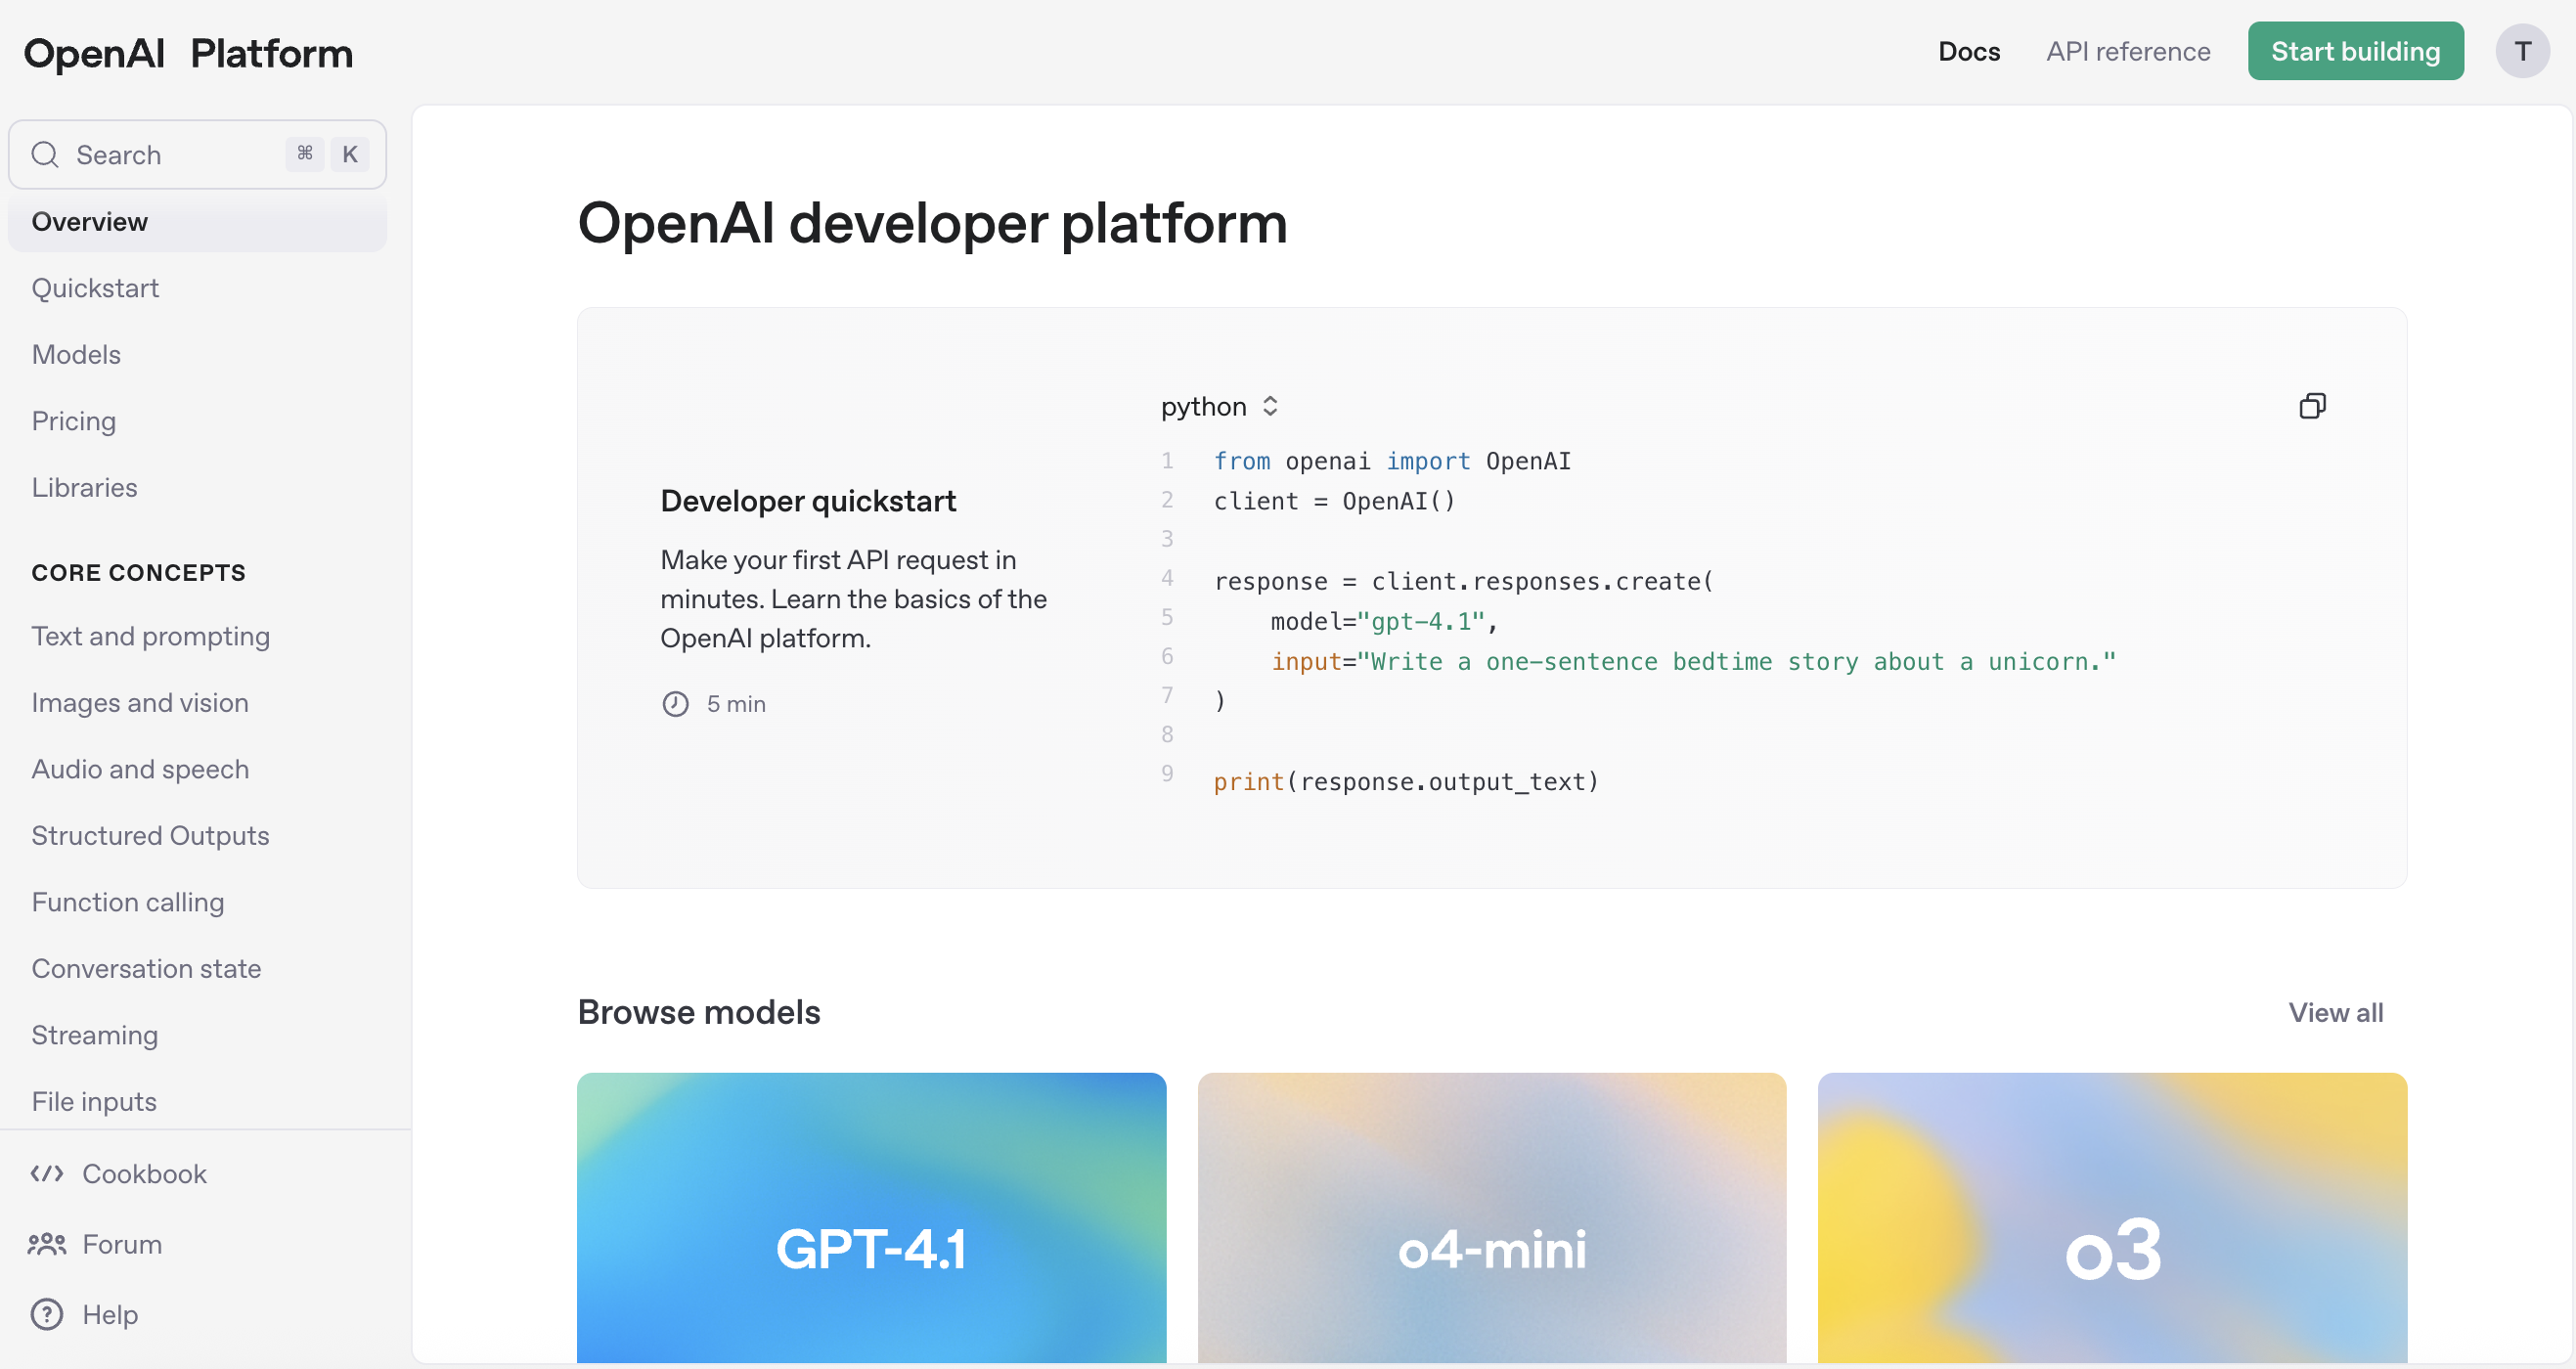This screenshot has height=1369, width=2576.
Task: Open Conversation state page
Action: coord(146,969)
